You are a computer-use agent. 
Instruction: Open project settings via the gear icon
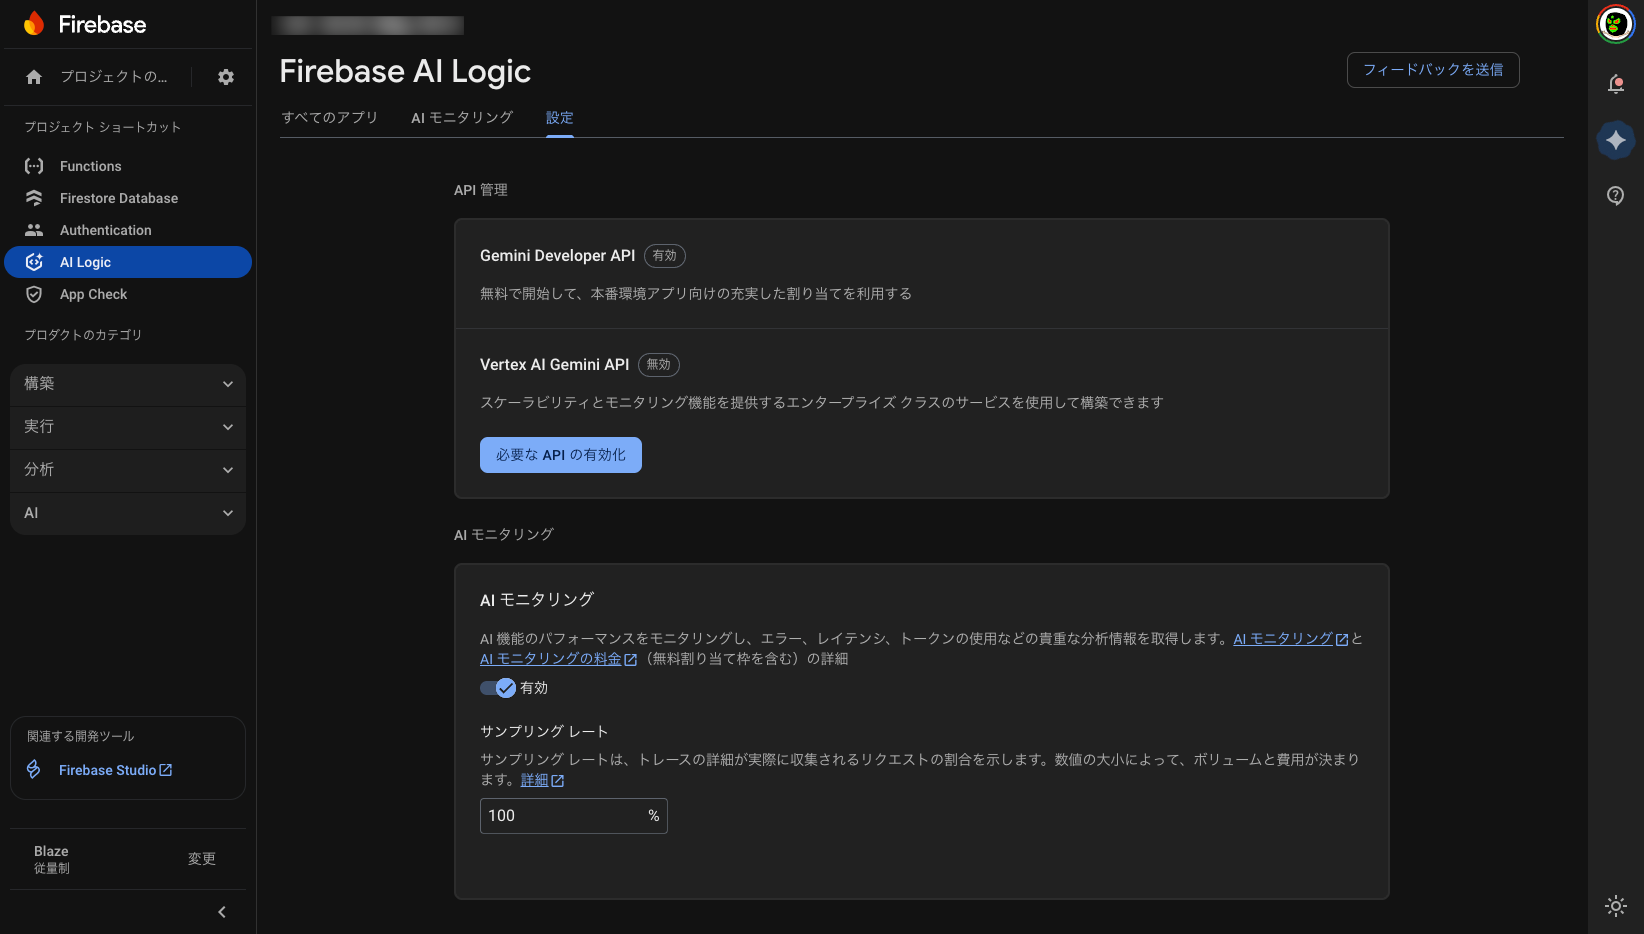coord(226,76)
